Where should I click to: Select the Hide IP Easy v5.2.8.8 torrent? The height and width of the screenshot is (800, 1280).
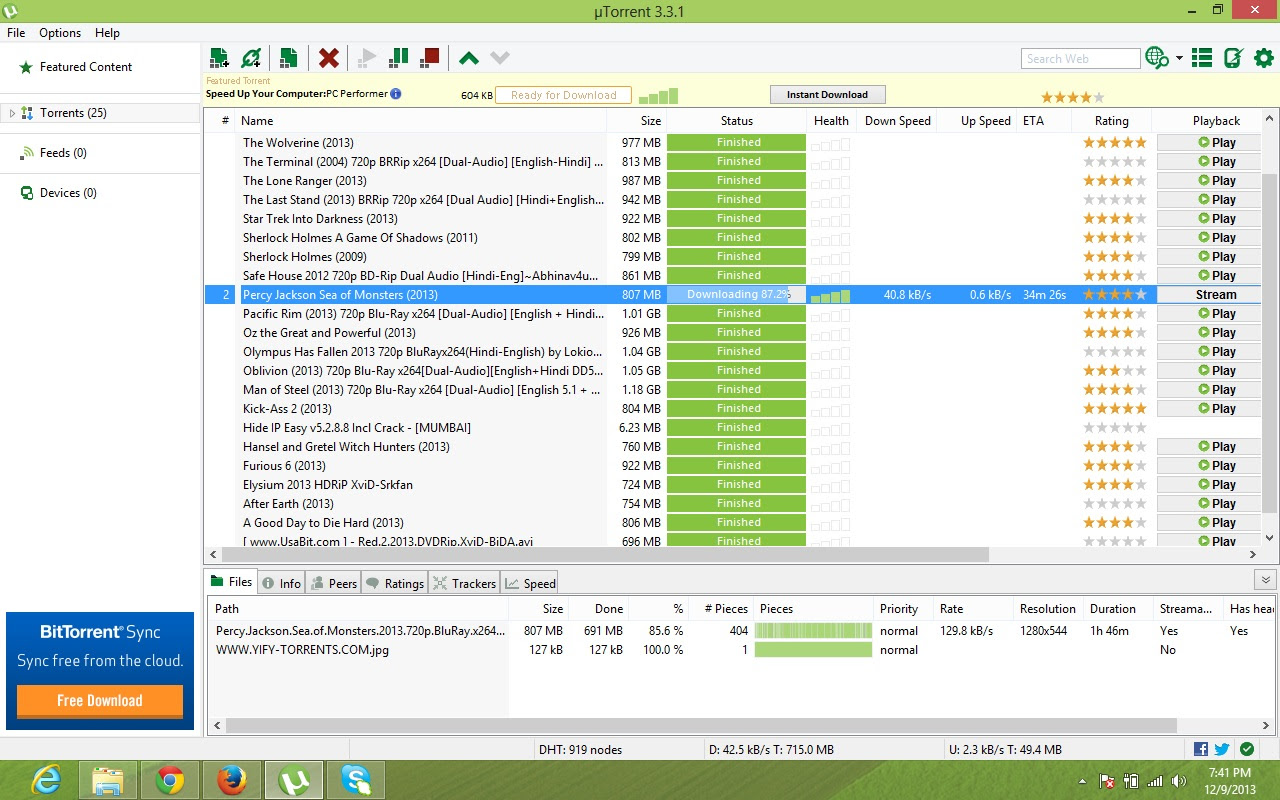[x=733, y=427]
